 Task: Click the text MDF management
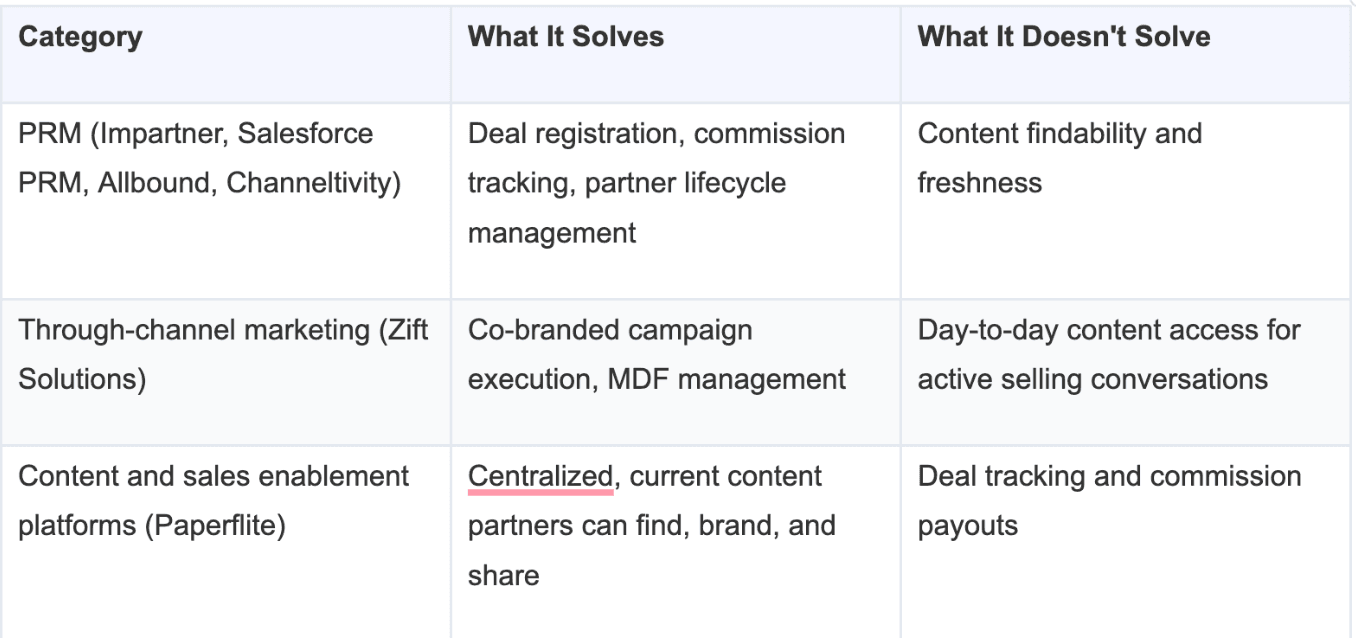[727, 380]
